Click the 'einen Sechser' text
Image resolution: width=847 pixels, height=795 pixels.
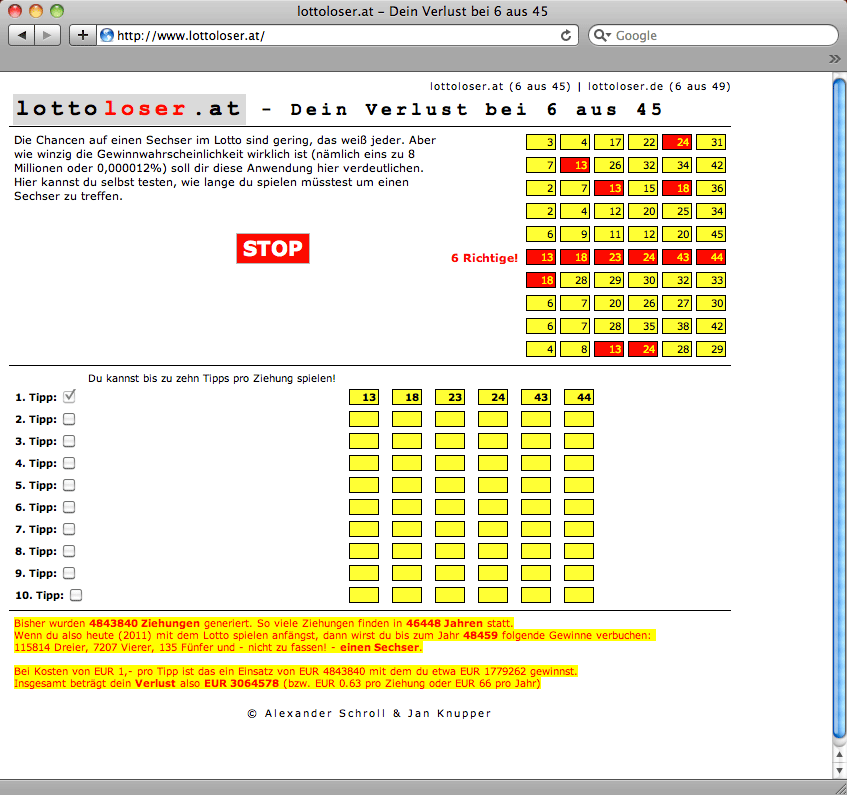(x=379, y=647)
